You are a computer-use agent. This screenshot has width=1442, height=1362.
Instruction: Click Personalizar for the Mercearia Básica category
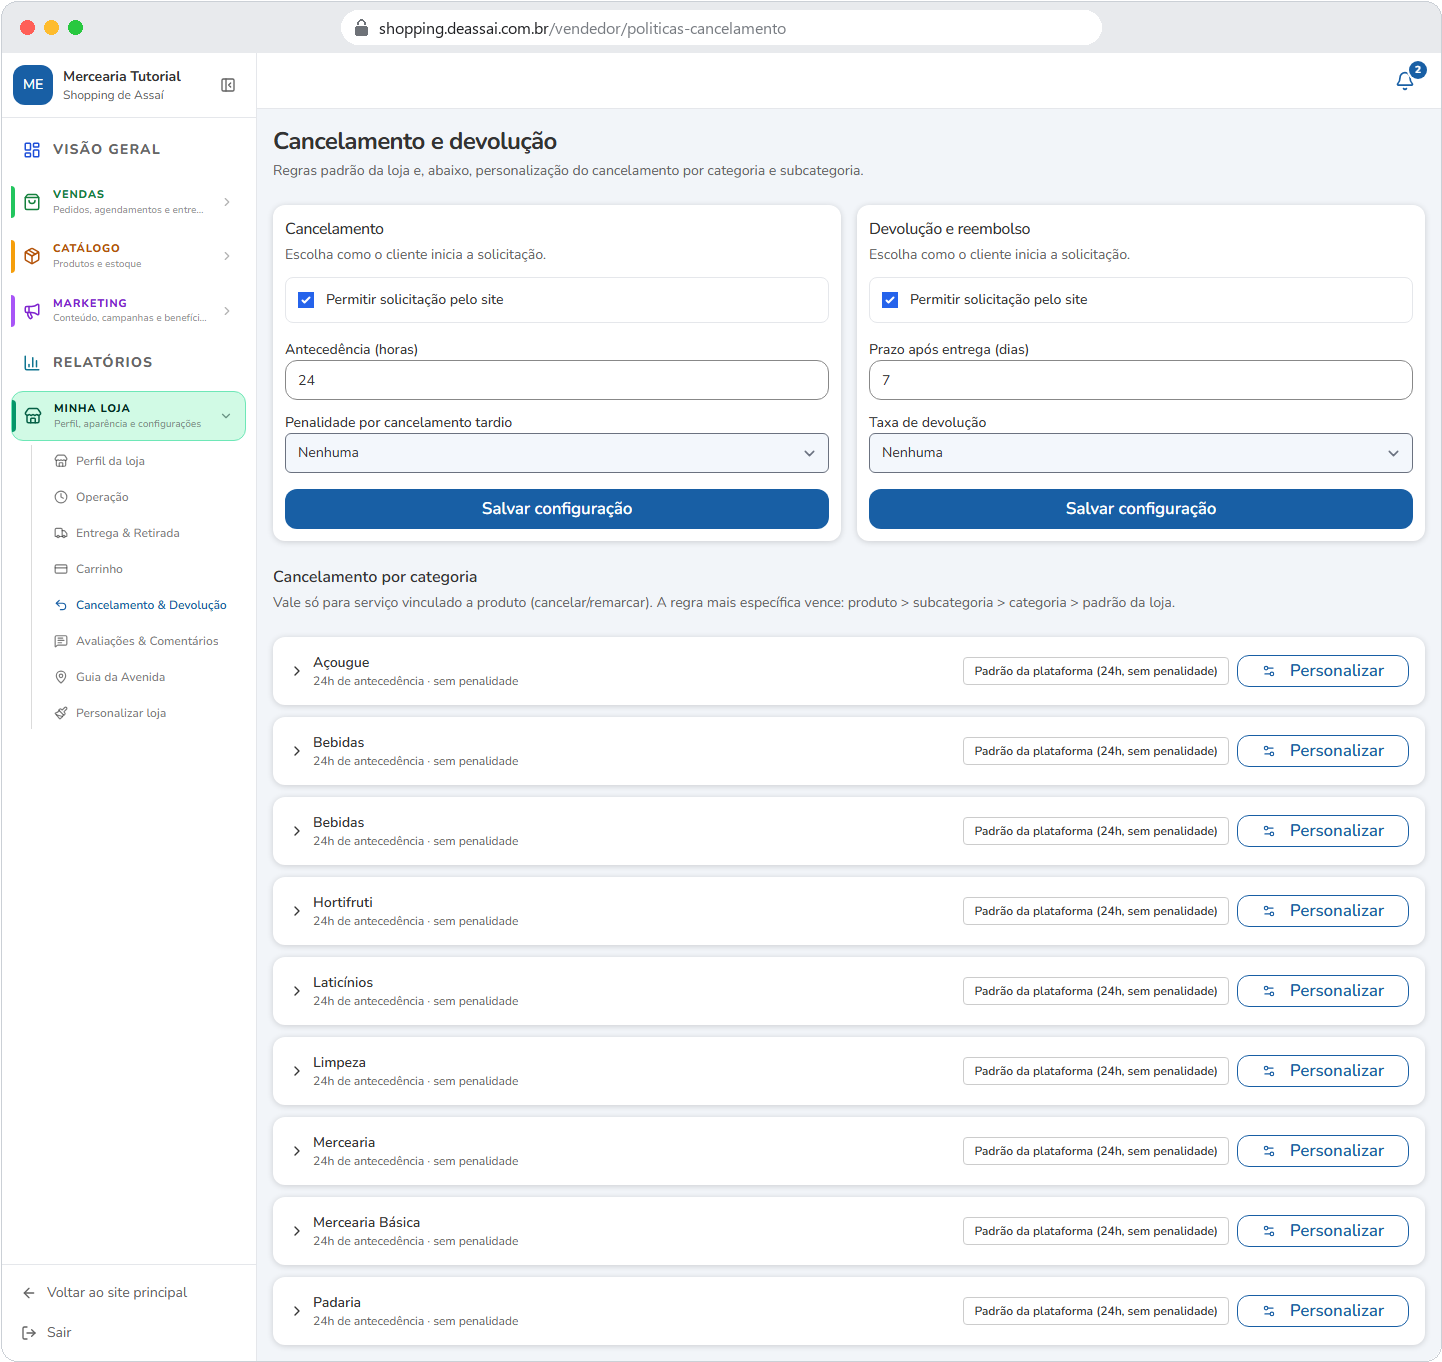coord(1323,1231)
